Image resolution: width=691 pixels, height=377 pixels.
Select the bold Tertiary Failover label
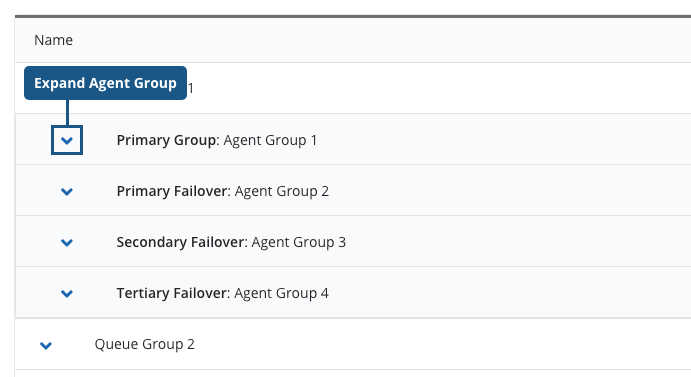[x=171, y=293]
